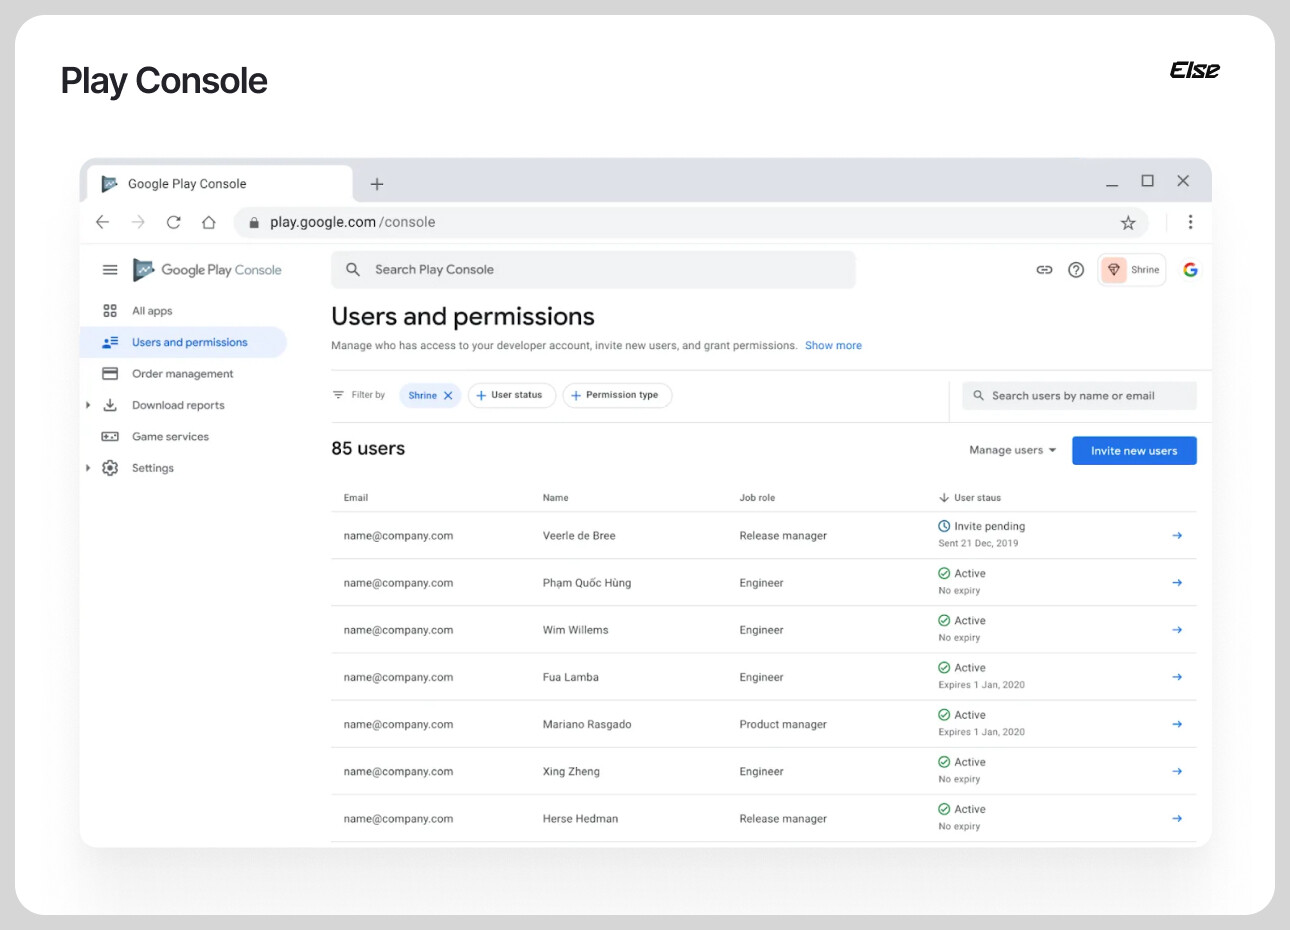1290x930 pixels.
Task: Open details arrow for Veerle de Bree
Action: [x=1177, y=536]
